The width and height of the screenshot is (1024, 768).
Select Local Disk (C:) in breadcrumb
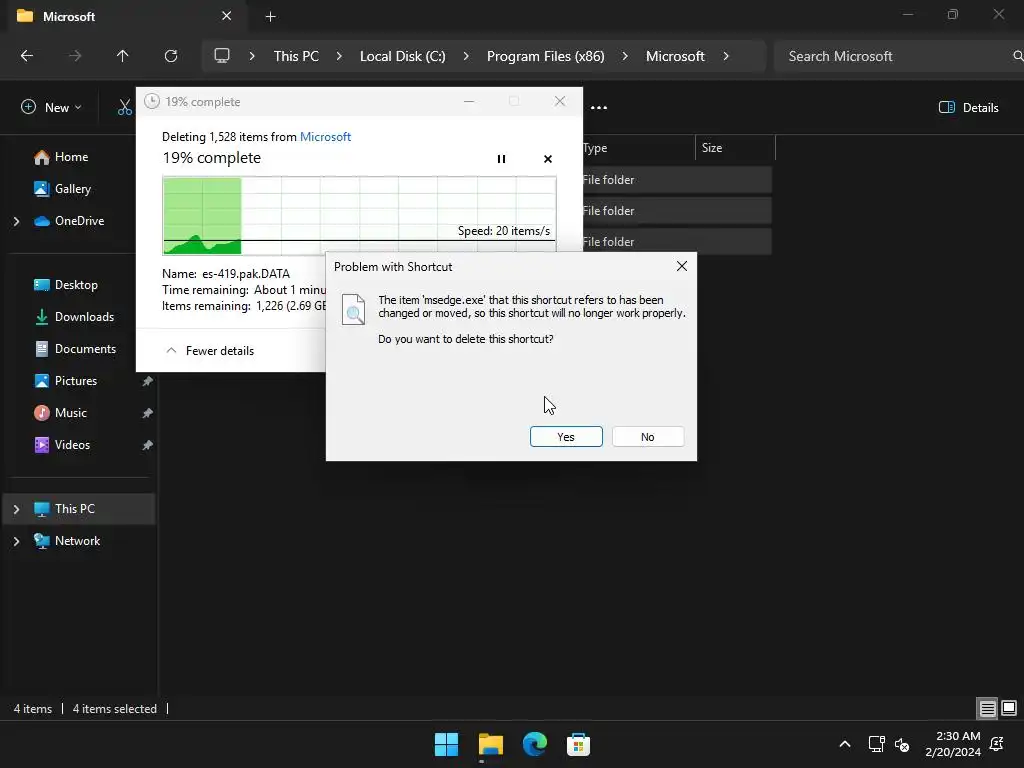(x=402, y=56)
